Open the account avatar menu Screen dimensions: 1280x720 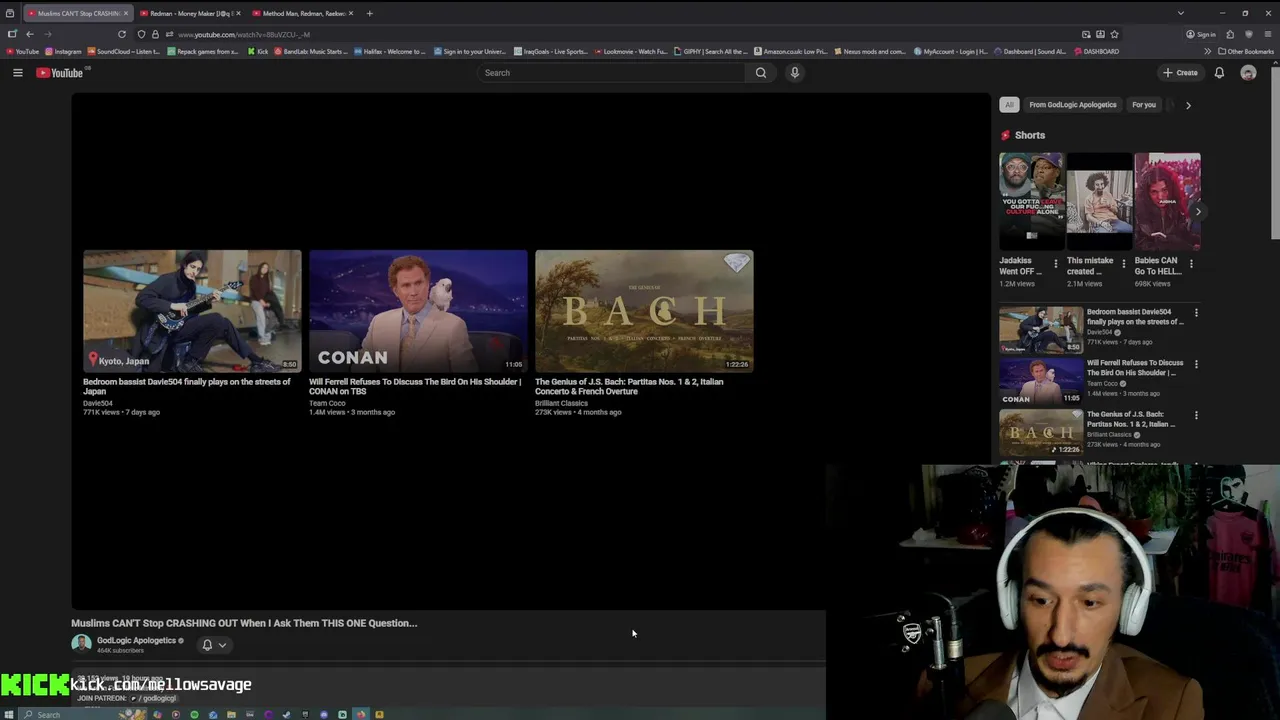(1248, 73)
